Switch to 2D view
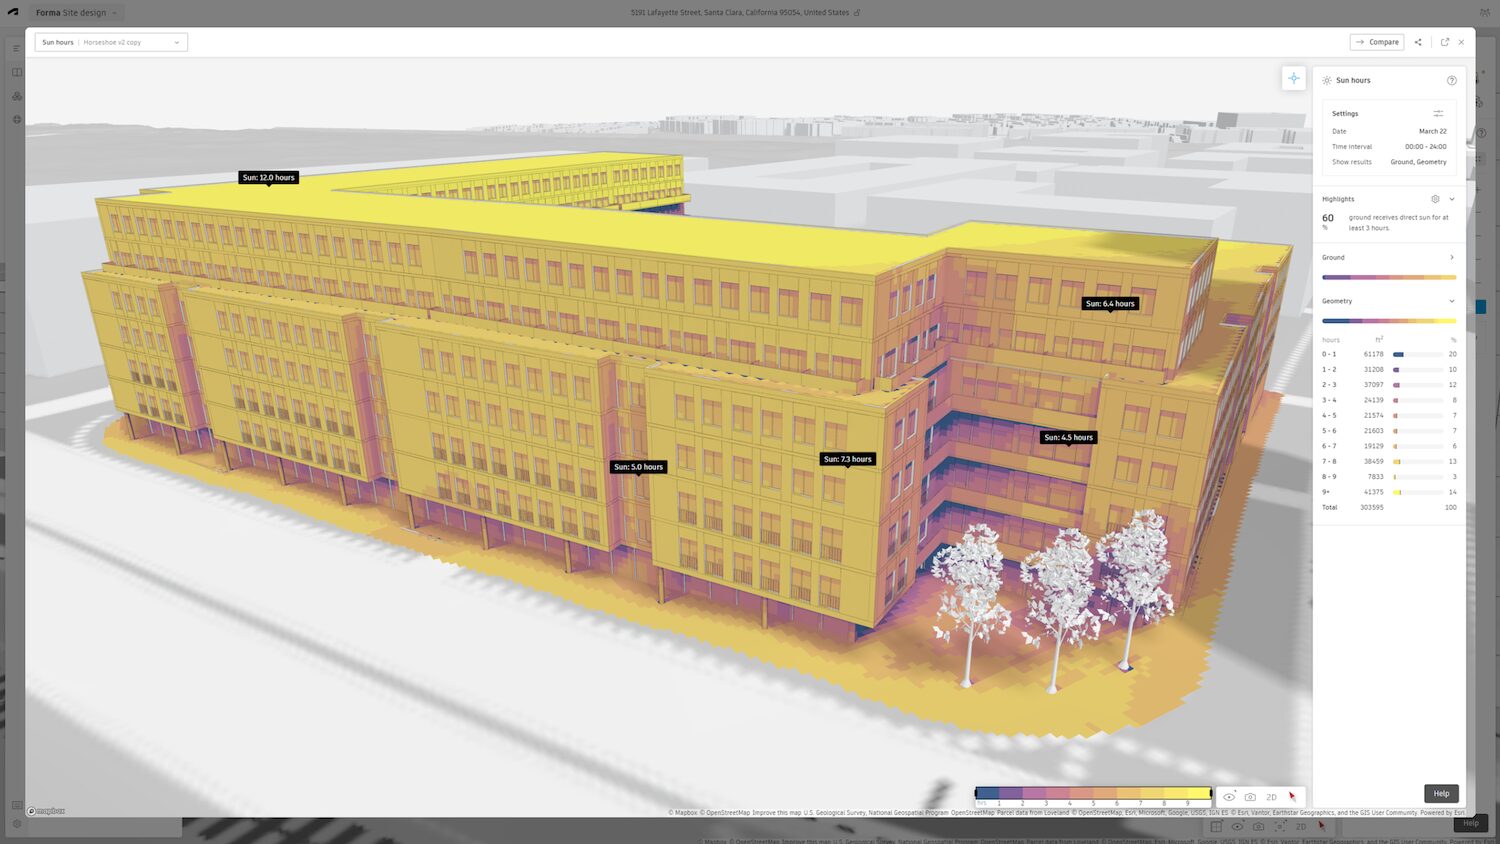This screenshot has width=1500, height=844. (x=1271, y=796)
